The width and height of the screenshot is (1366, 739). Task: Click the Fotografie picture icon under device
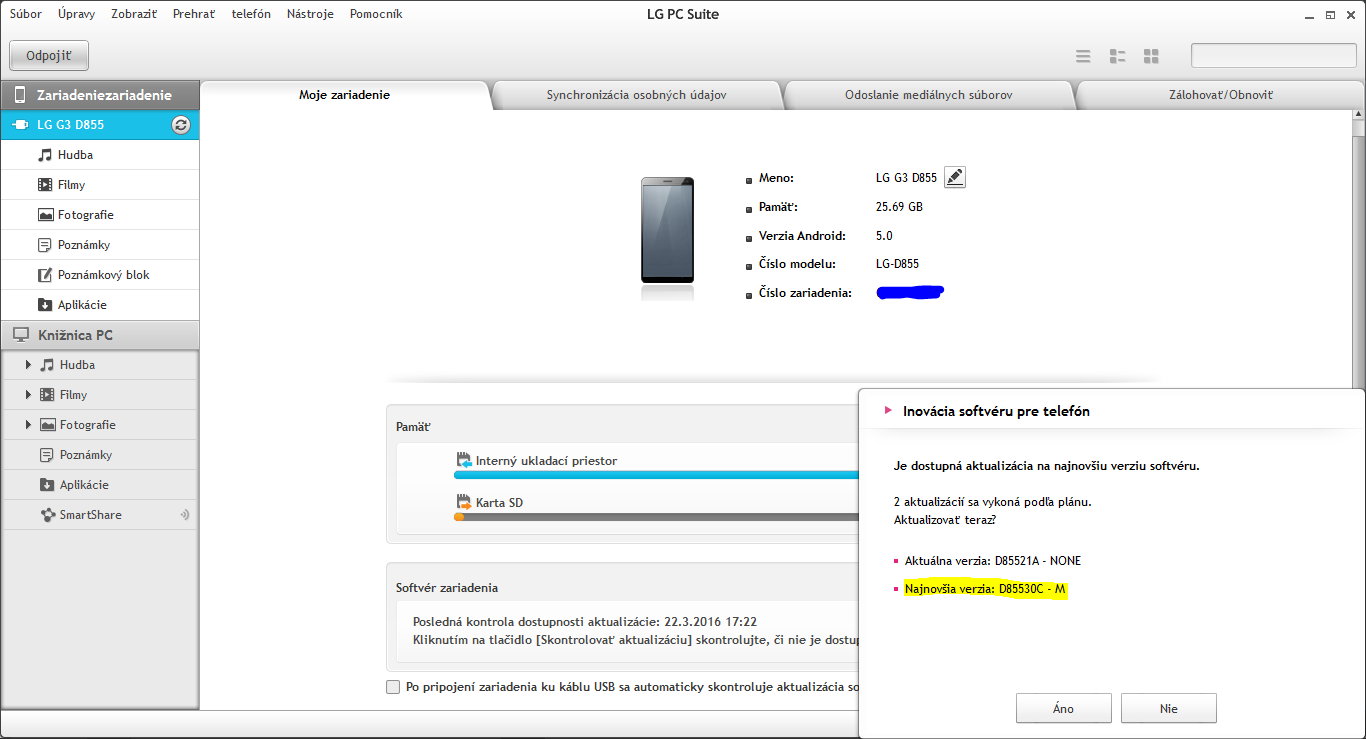(x=45, y=215)
